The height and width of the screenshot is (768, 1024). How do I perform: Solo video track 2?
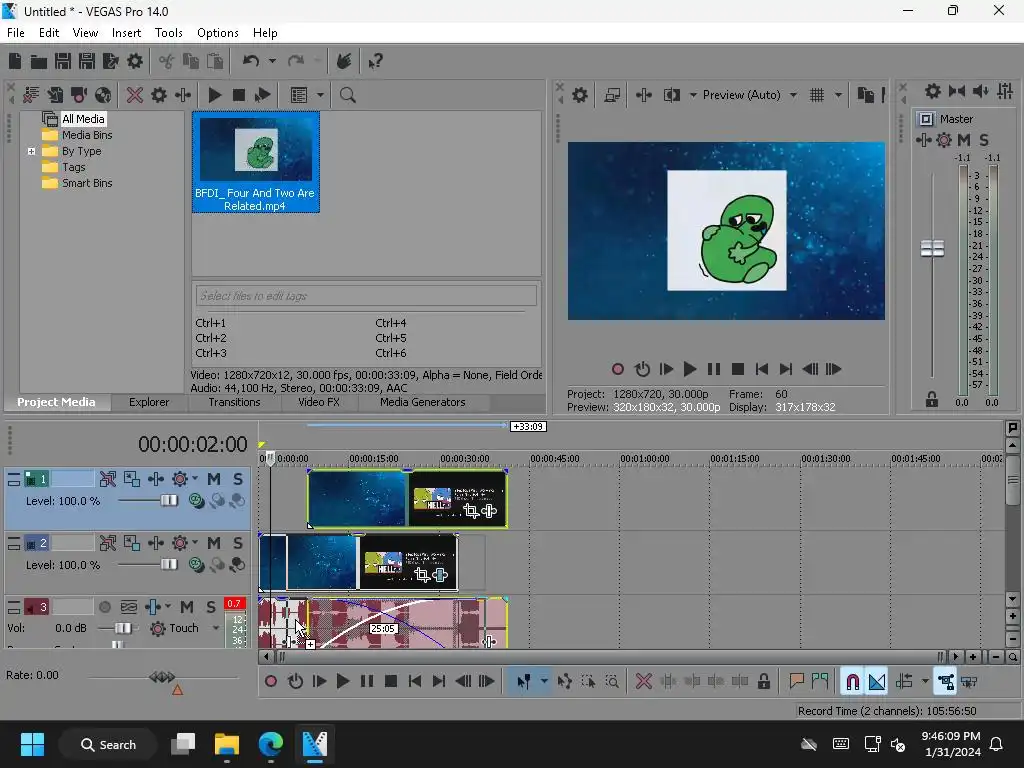coord(238,543)
